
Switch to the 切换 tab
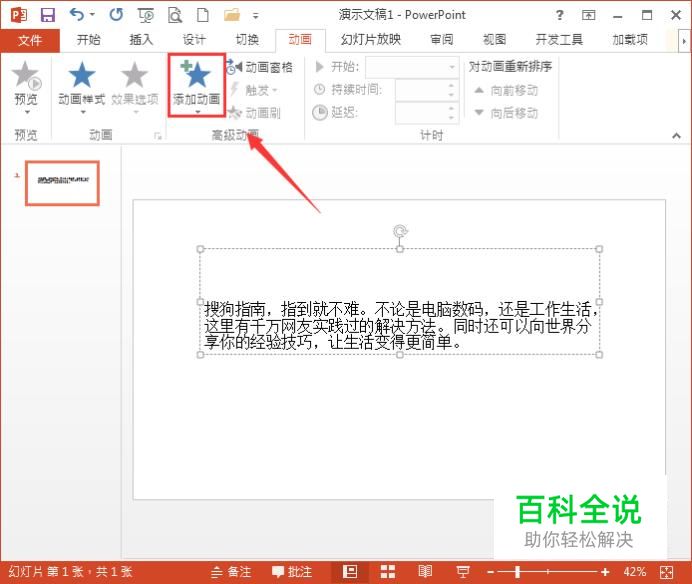(247, 40)
